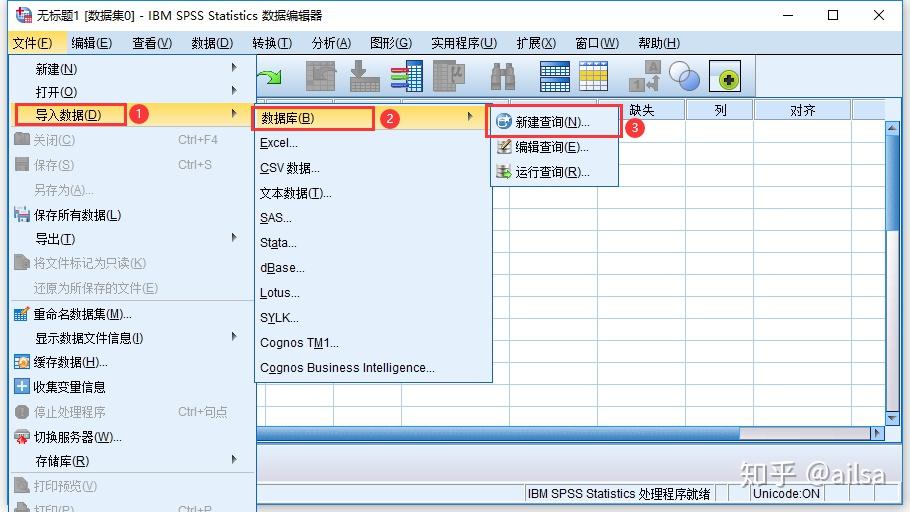Click the SPSS application icon in title bar
This screenshot has height=512, width=910.
24,15
